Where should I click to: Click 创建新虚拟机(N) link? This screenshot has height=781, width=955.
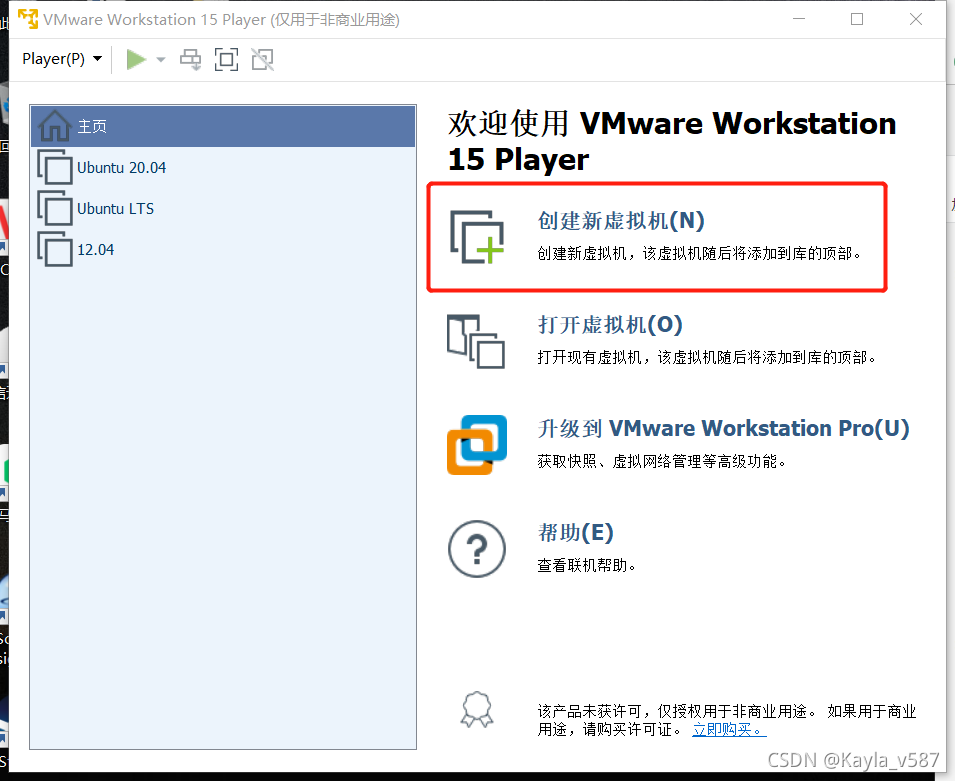pyautogui.click(x=621, y=221)
